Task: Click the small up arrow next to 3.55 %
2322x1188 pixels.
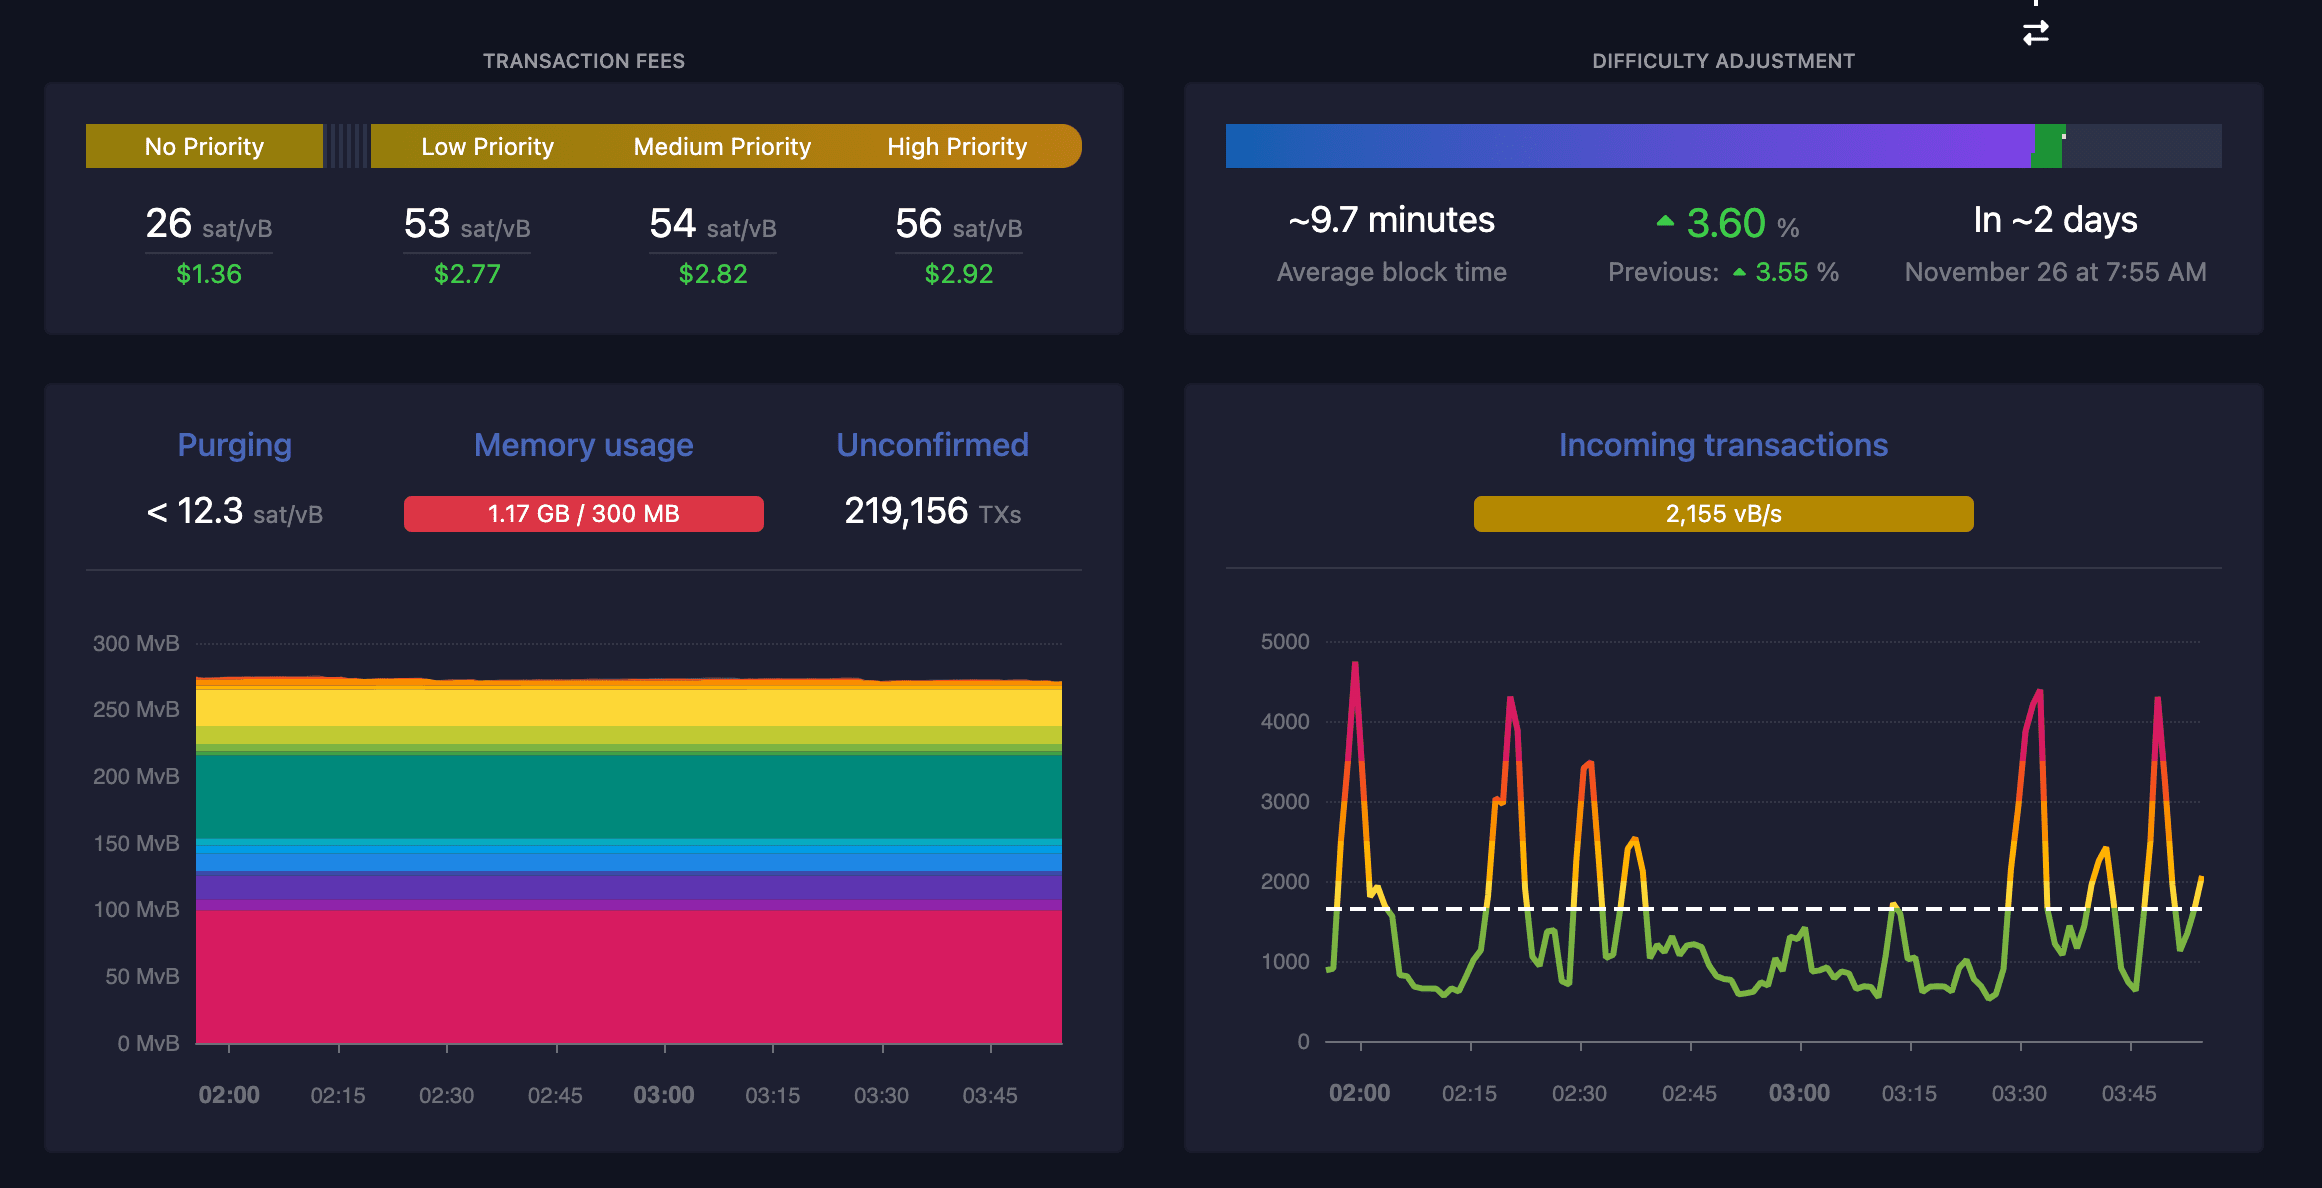Action: tap(1739, 272)
